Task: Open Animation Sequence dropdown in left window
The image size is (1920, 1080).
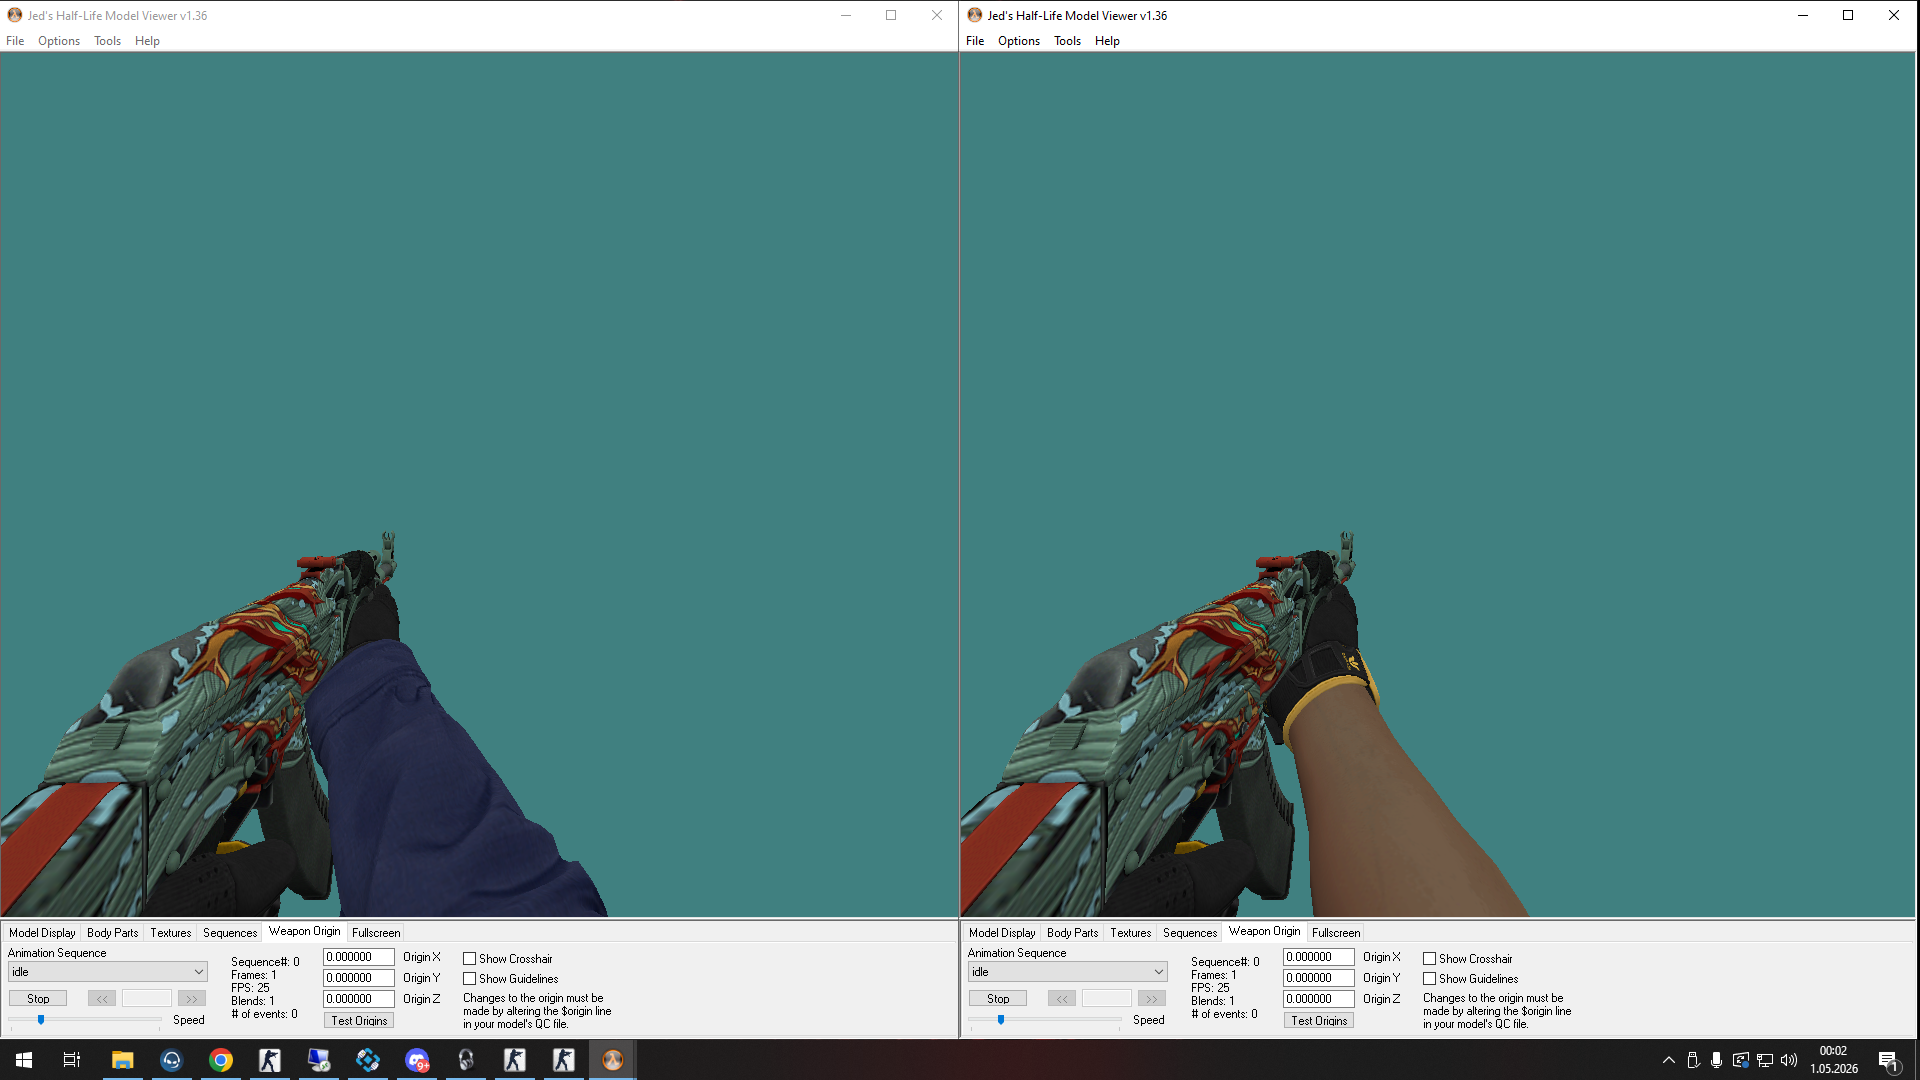Action: pyautogui.click(x=108, y=972)
